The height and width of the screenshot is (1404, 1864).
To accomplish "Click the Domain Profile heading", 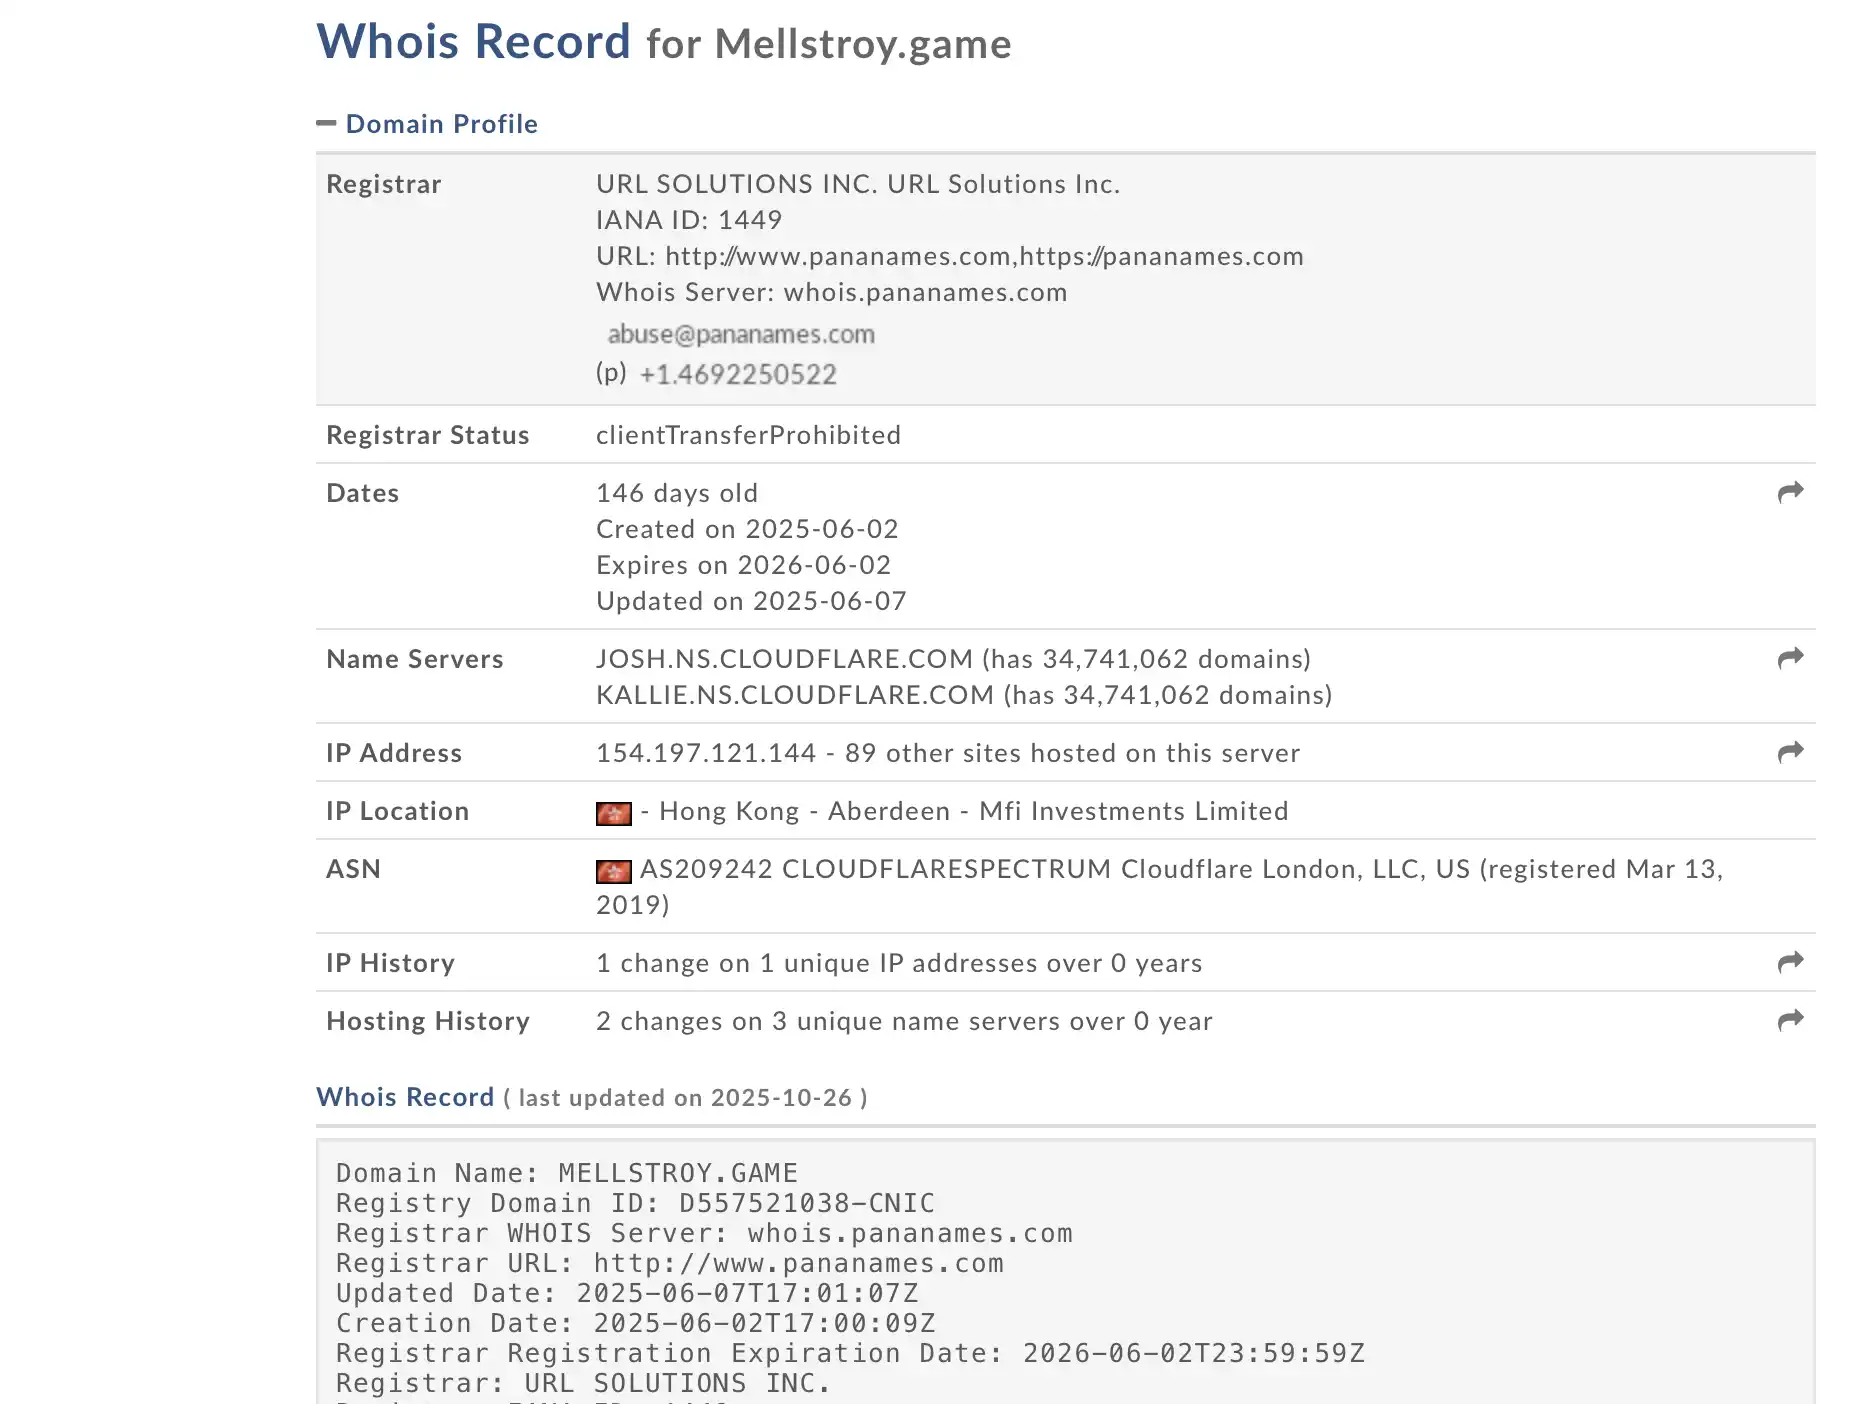I will pyautogui.click(x=441, y=124).
